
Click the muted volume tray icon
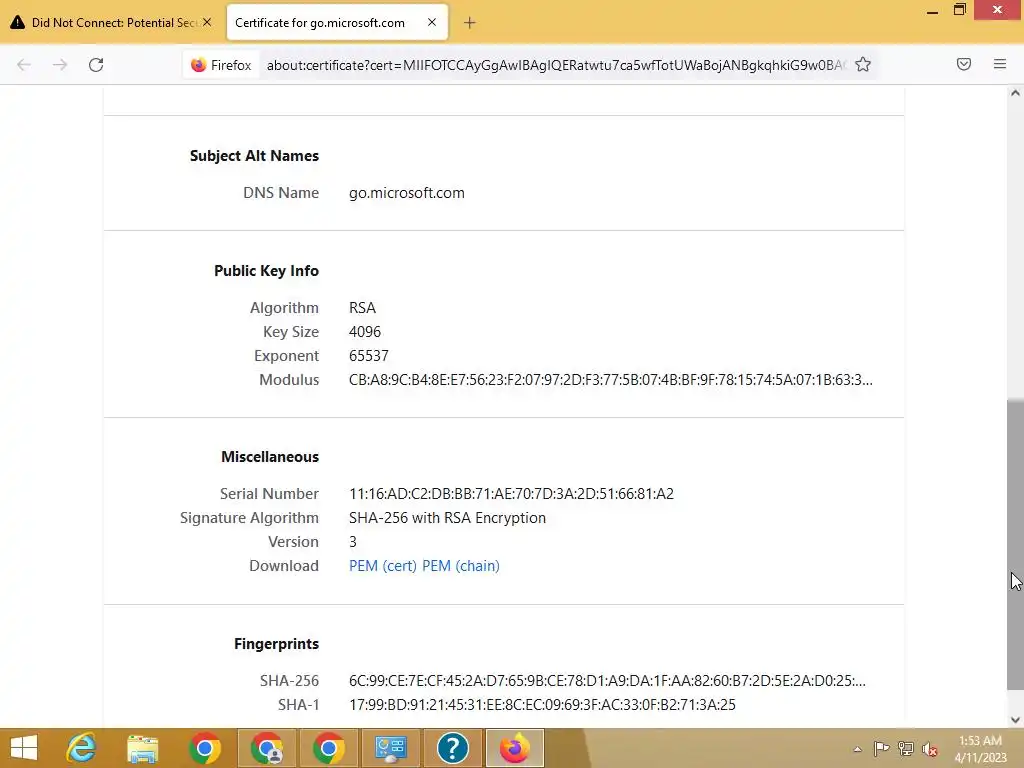click(x=930, y=749)
